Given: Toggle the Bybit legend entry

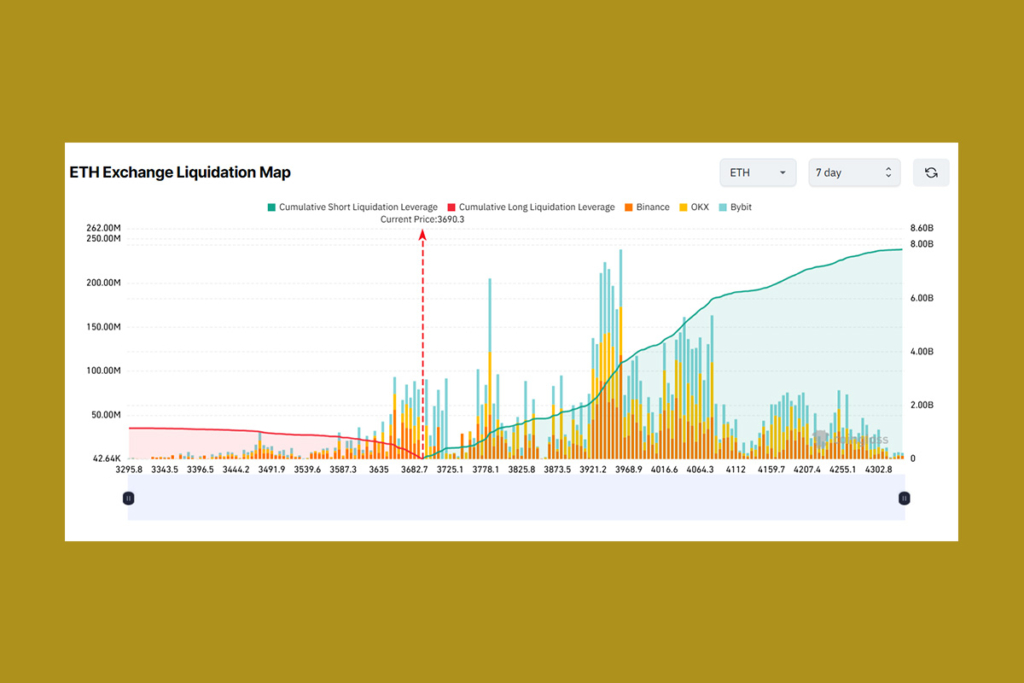Looking at the screenshot, I should tap(734, 207).
